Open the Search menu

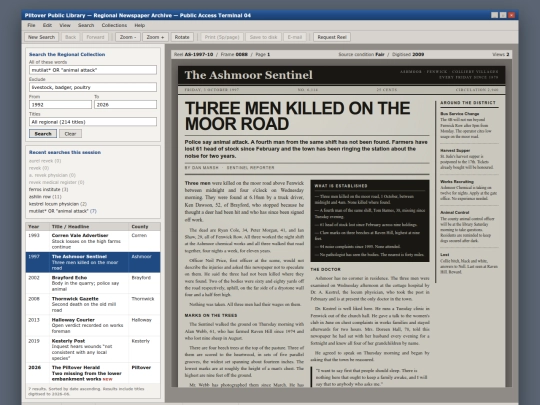click(x=86, y=25)
